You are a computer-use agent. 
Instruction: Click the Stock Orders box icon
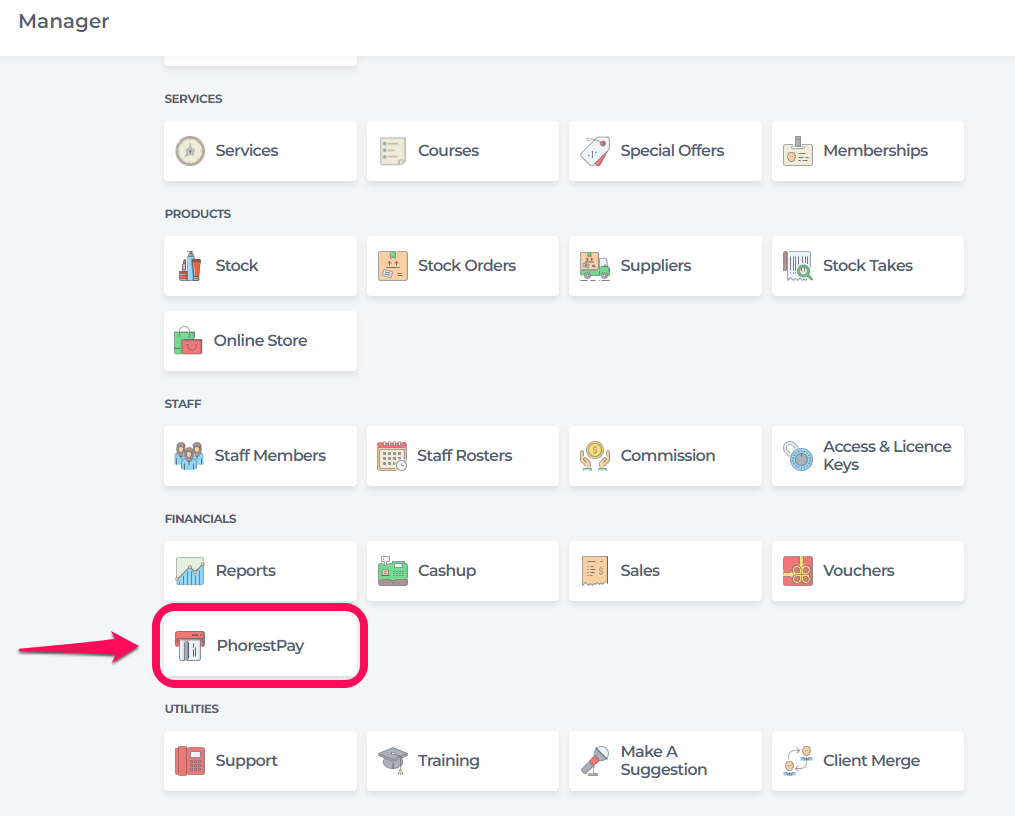tap(393, 266)
